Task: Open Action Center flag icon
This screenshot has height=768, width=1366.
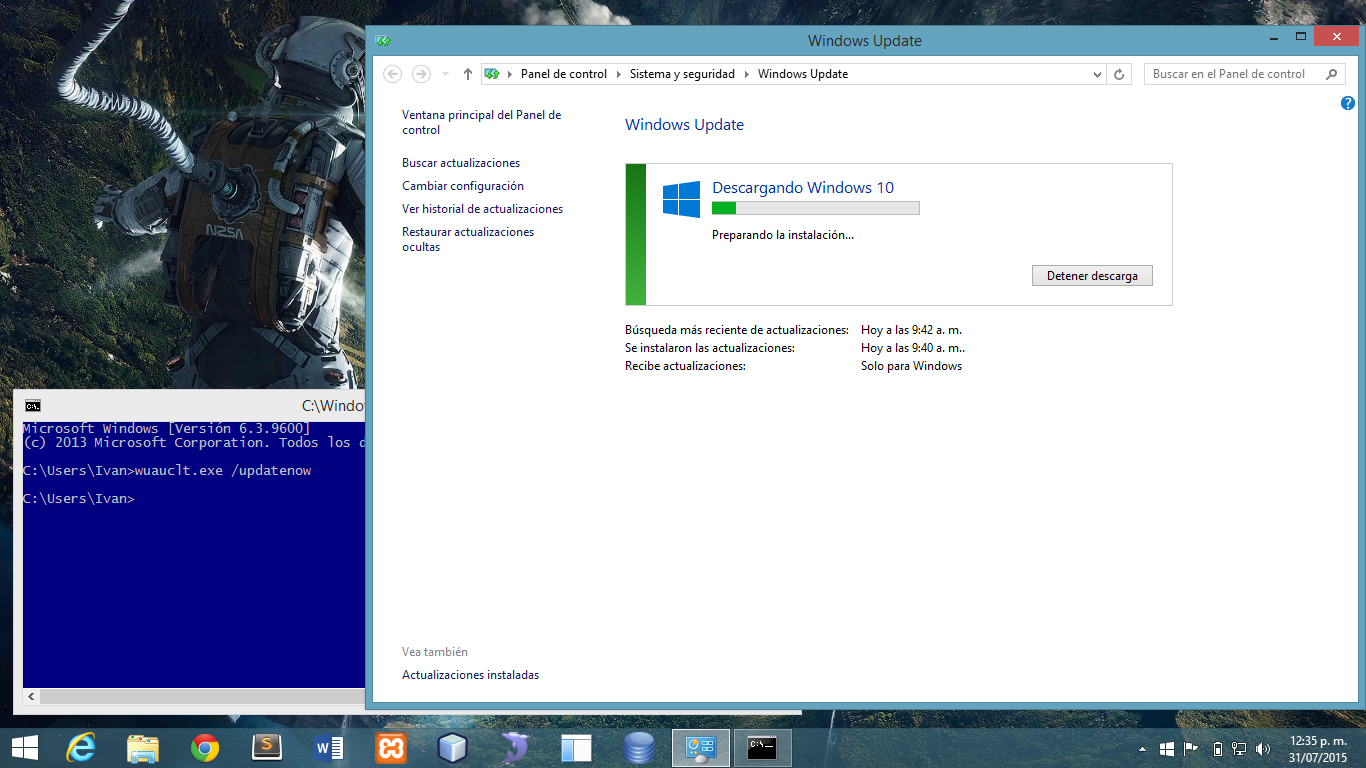Action: 1191,748
